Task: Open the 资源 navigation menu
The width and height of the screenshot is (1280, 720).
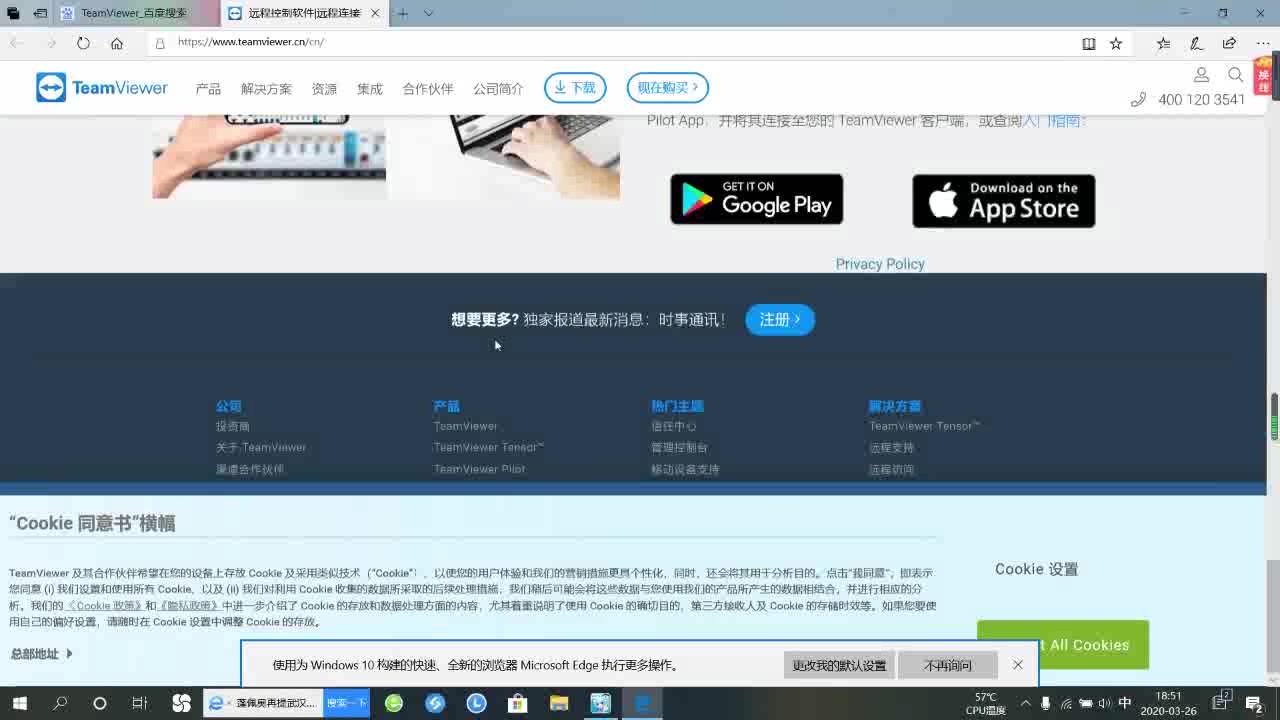Action: pyautogui.click(x=324, y=88)
